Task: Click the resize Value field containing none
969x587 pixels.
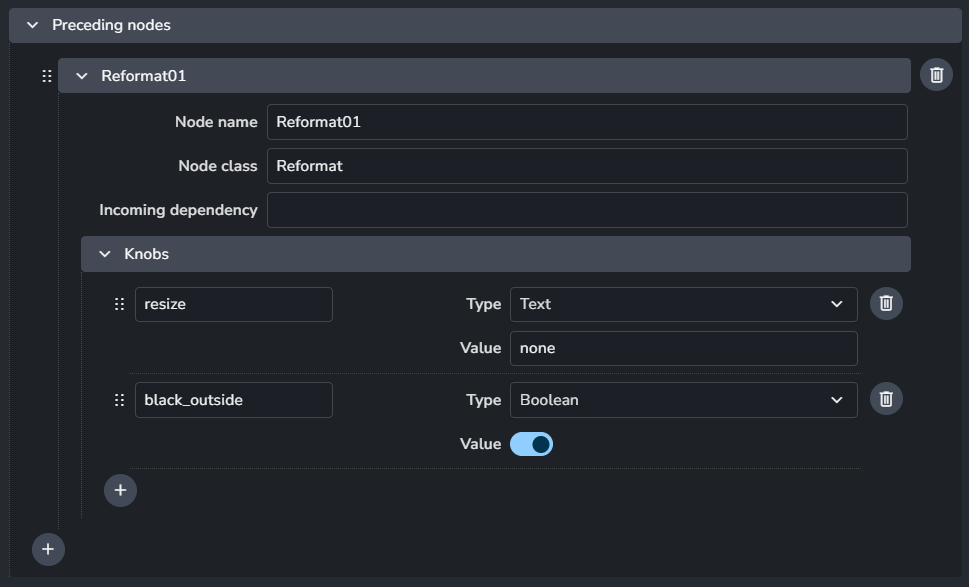Action: point(683,348)
